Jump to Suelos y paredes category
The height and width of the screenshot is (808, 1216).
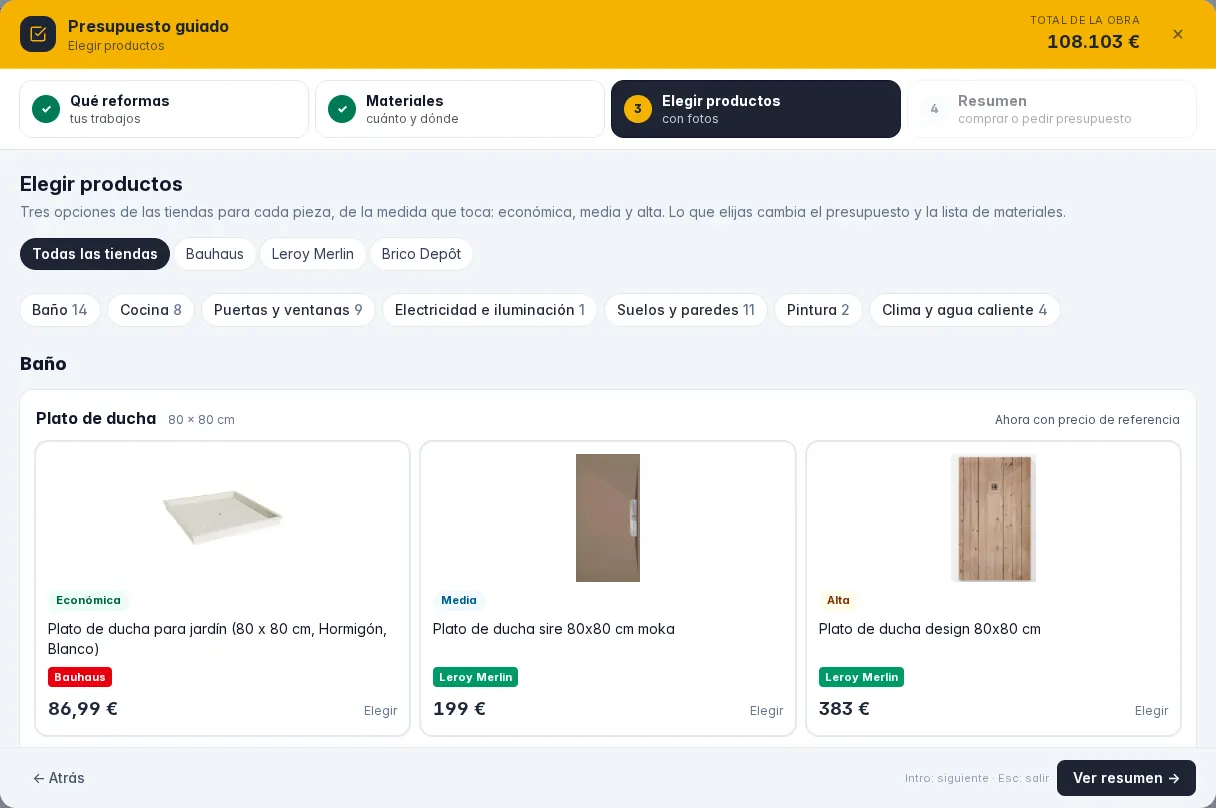point(686,310)
